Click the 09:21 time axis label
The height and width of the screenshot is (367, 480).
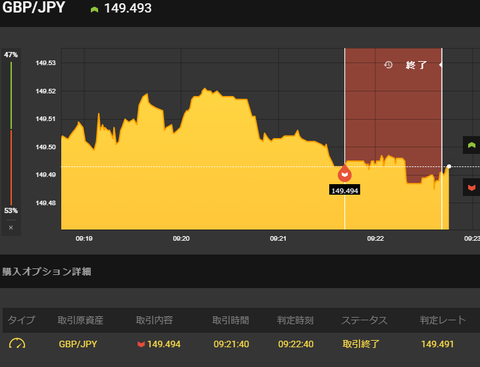click(278, 238)
